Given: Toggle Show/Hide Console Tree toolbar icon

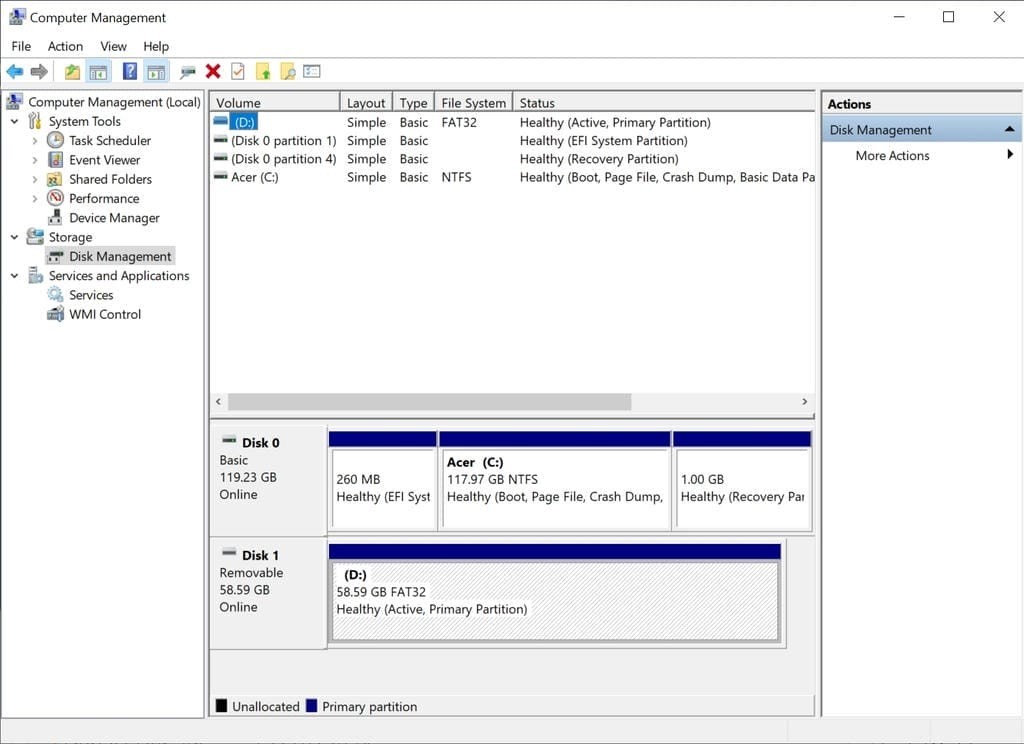Looking at the screenshot, I should [x=99, y=71].
